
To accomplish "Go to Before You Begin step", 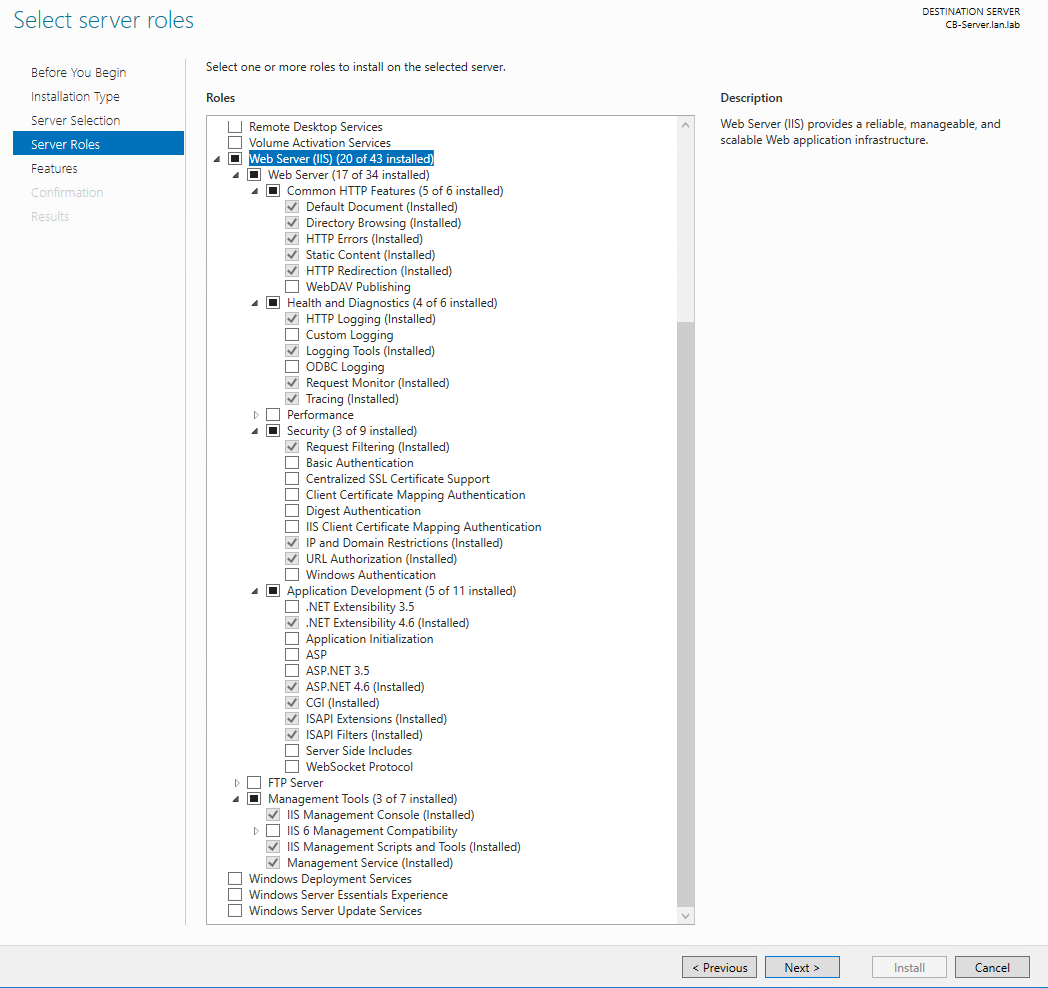I will [x=78, y=72].
